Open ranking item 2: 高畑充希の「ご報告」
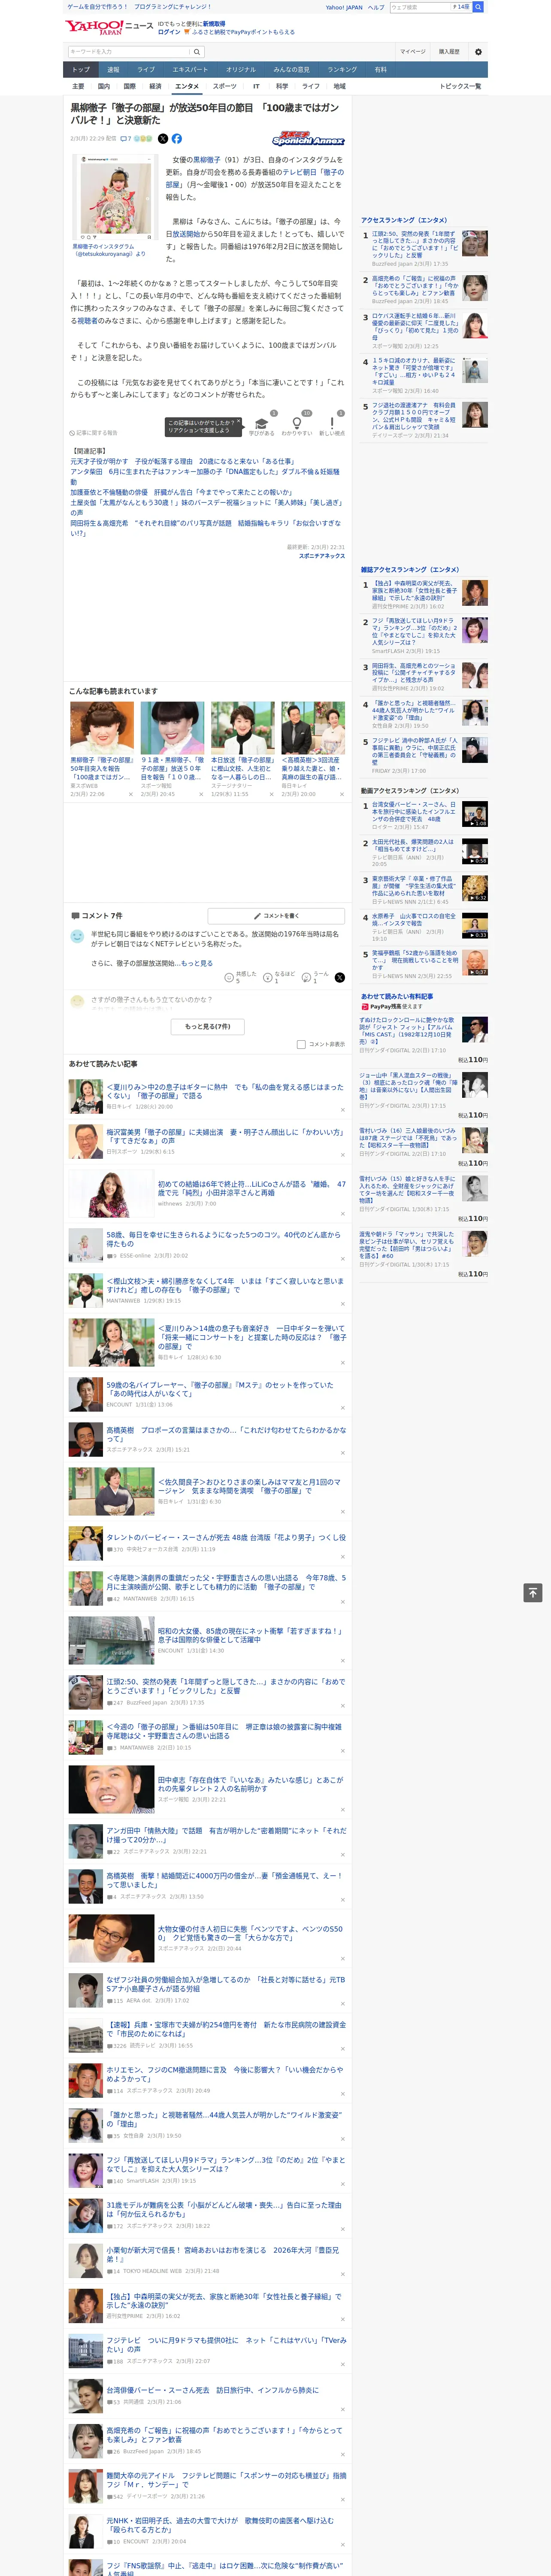551x2576 pixels. tap(414, 286)
